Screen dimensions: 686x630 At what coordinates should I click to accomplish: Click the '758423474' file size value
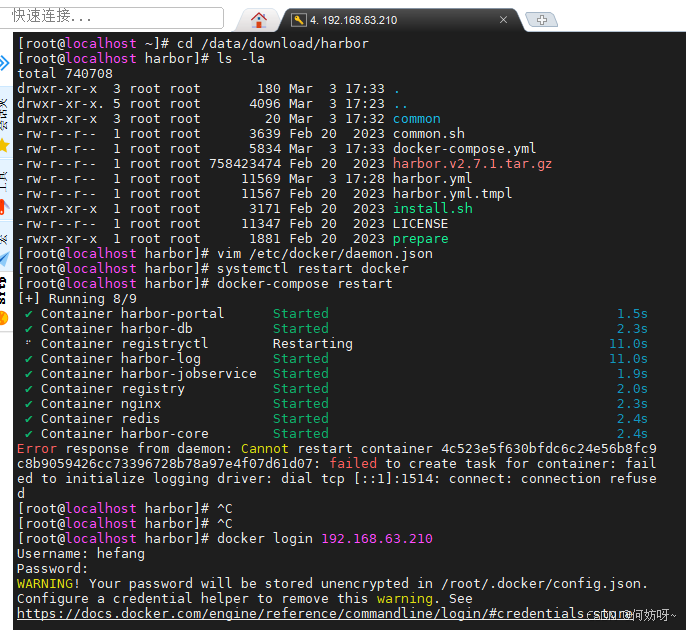[245, 164]
